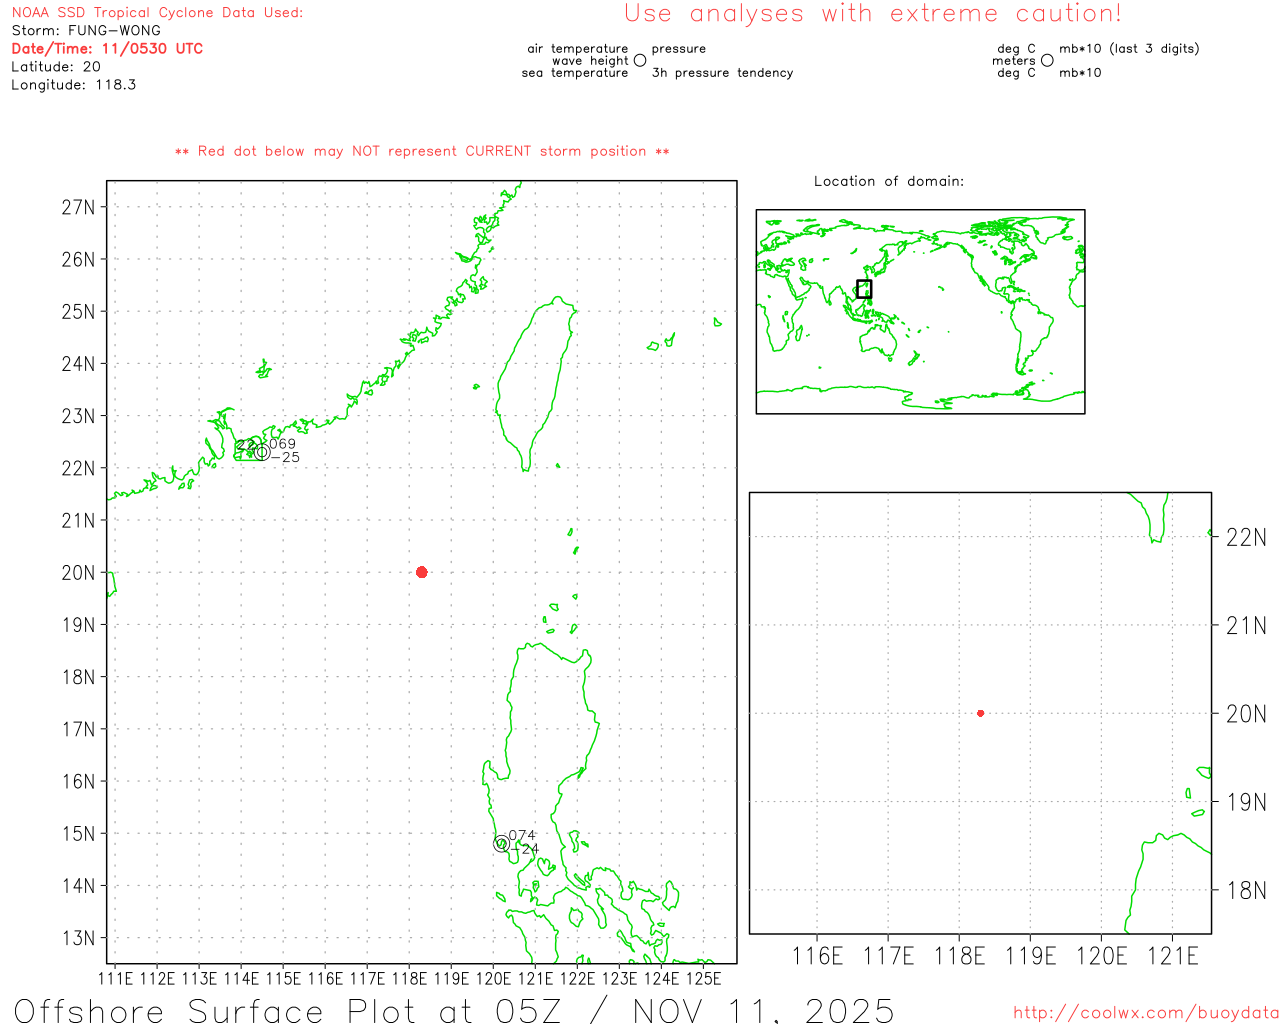Open the coolwx.com buoydata link
The image size is (1280, 1024).
tap(1145, 1013)
